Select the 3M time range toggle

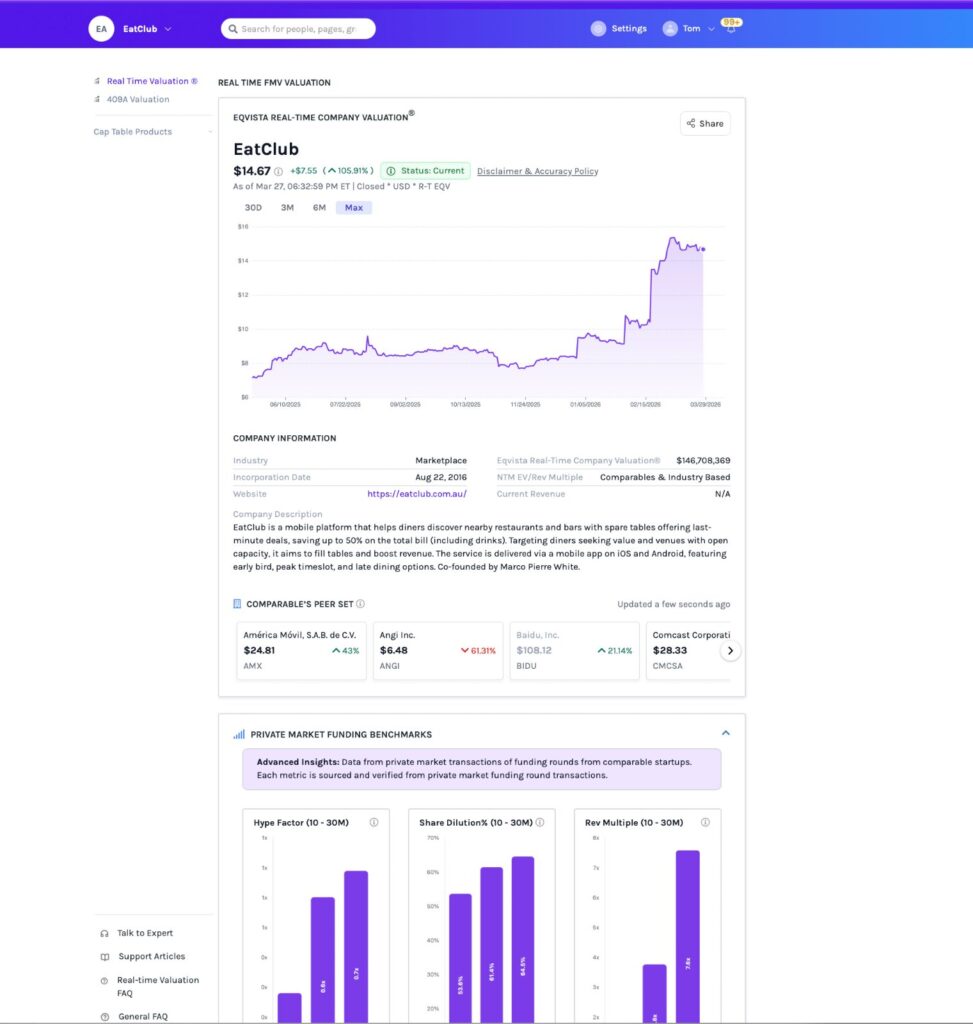287,207
